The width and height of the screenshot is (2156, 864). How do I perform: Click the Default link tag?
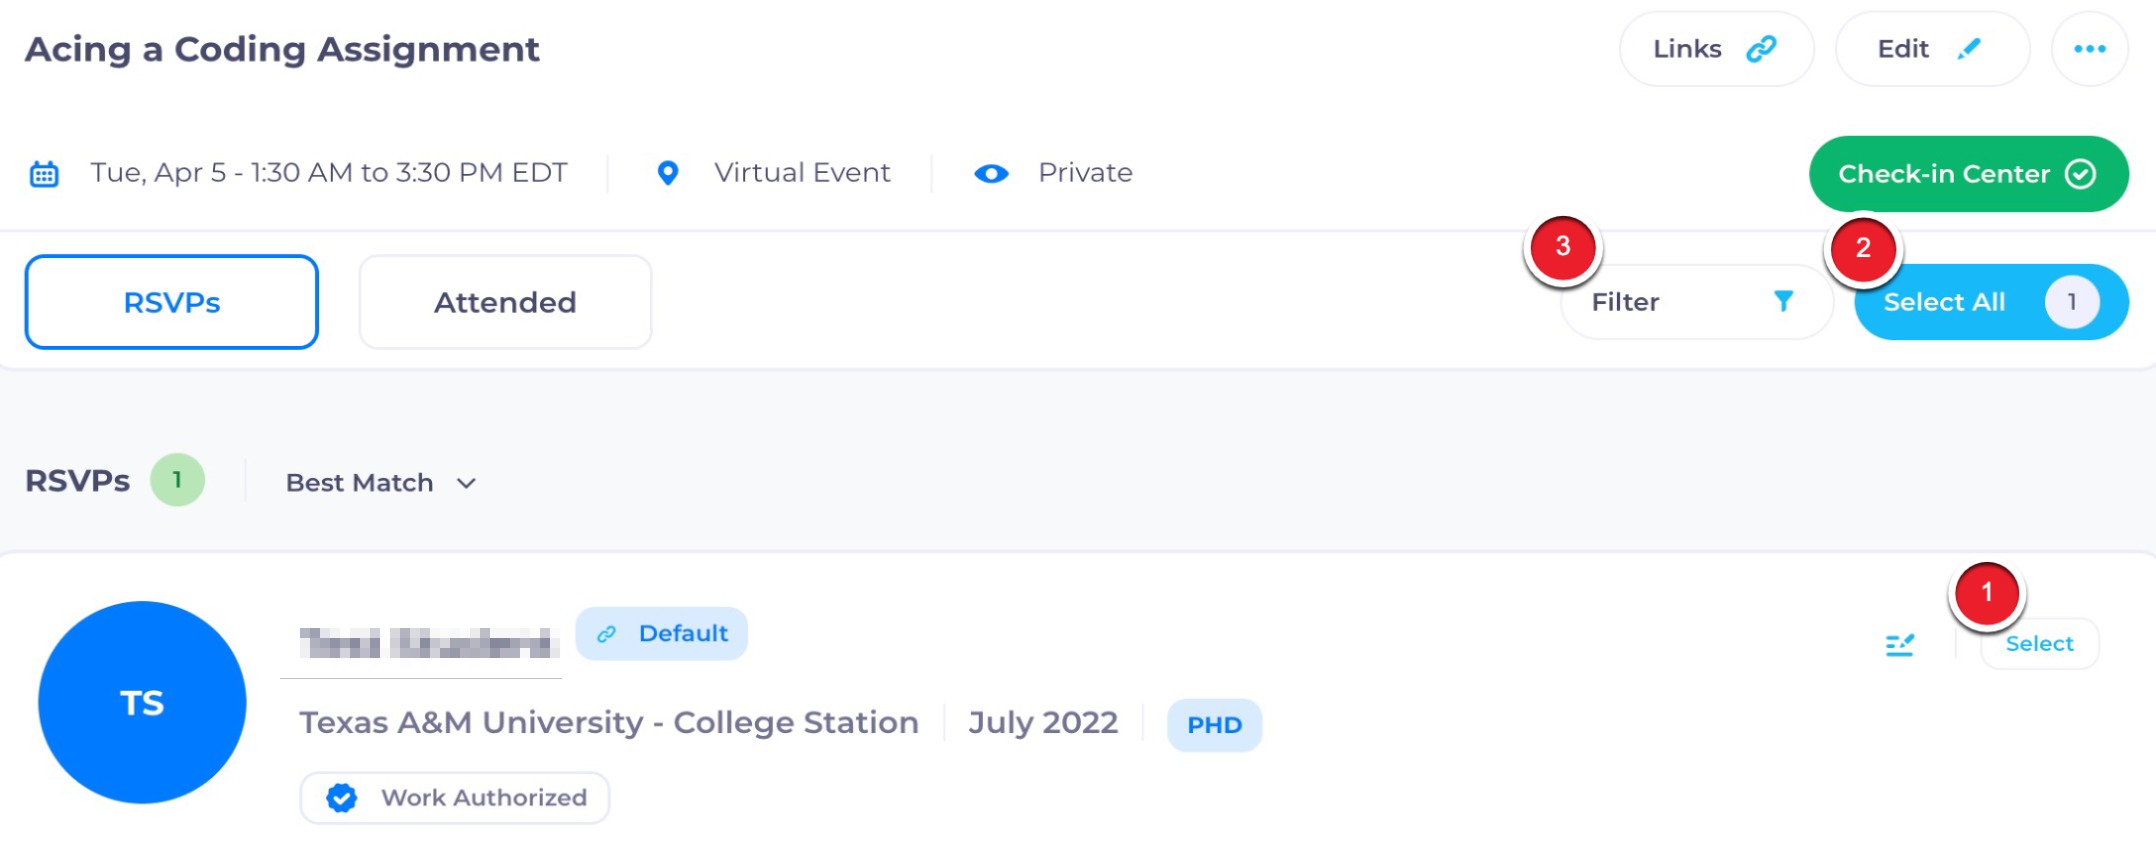click(x=662, y=634)
